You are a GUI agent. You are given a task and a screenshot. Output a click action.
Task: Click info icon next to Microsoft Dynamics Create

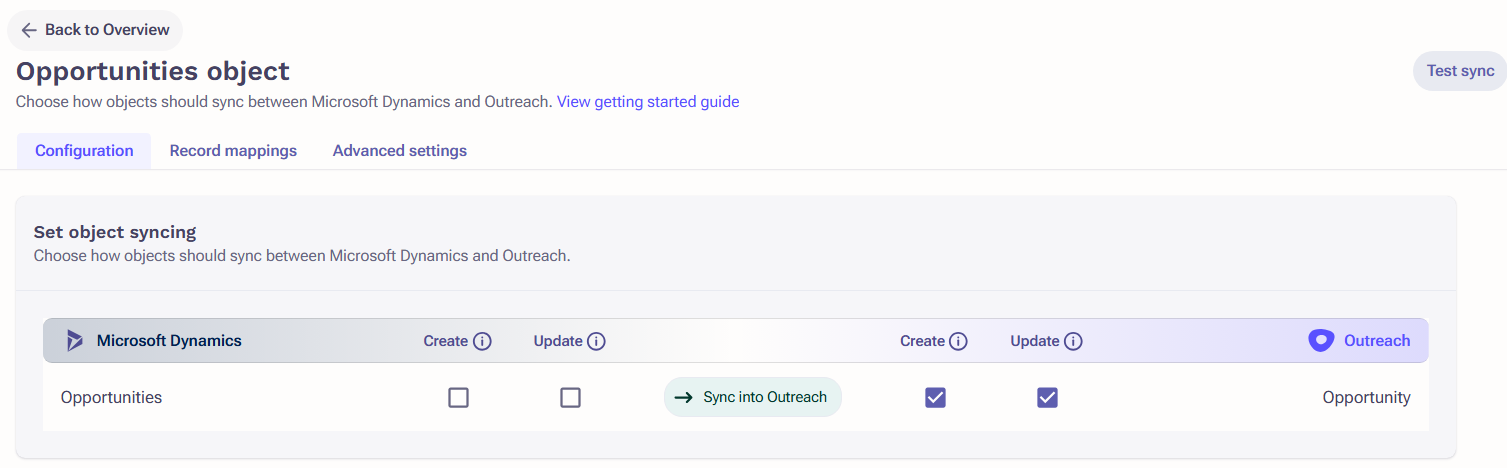click(x=482, y=341)
